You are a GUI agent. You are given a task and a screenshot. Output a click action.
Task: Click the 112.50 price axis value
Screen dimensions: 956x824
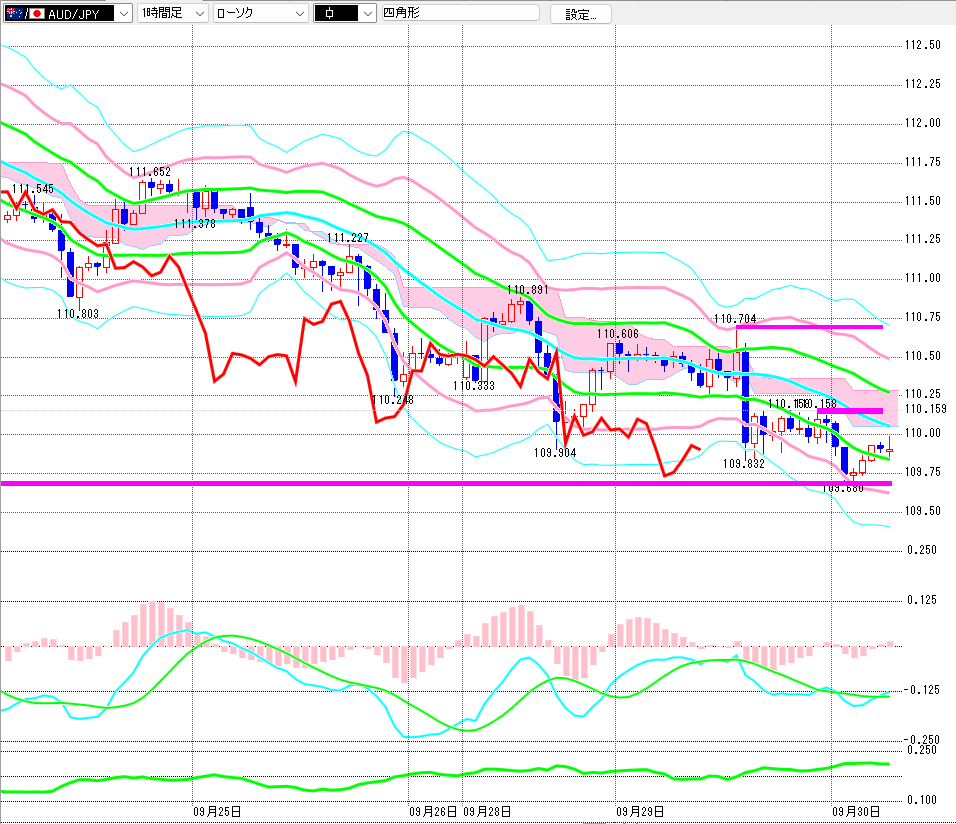coord(923,45)
